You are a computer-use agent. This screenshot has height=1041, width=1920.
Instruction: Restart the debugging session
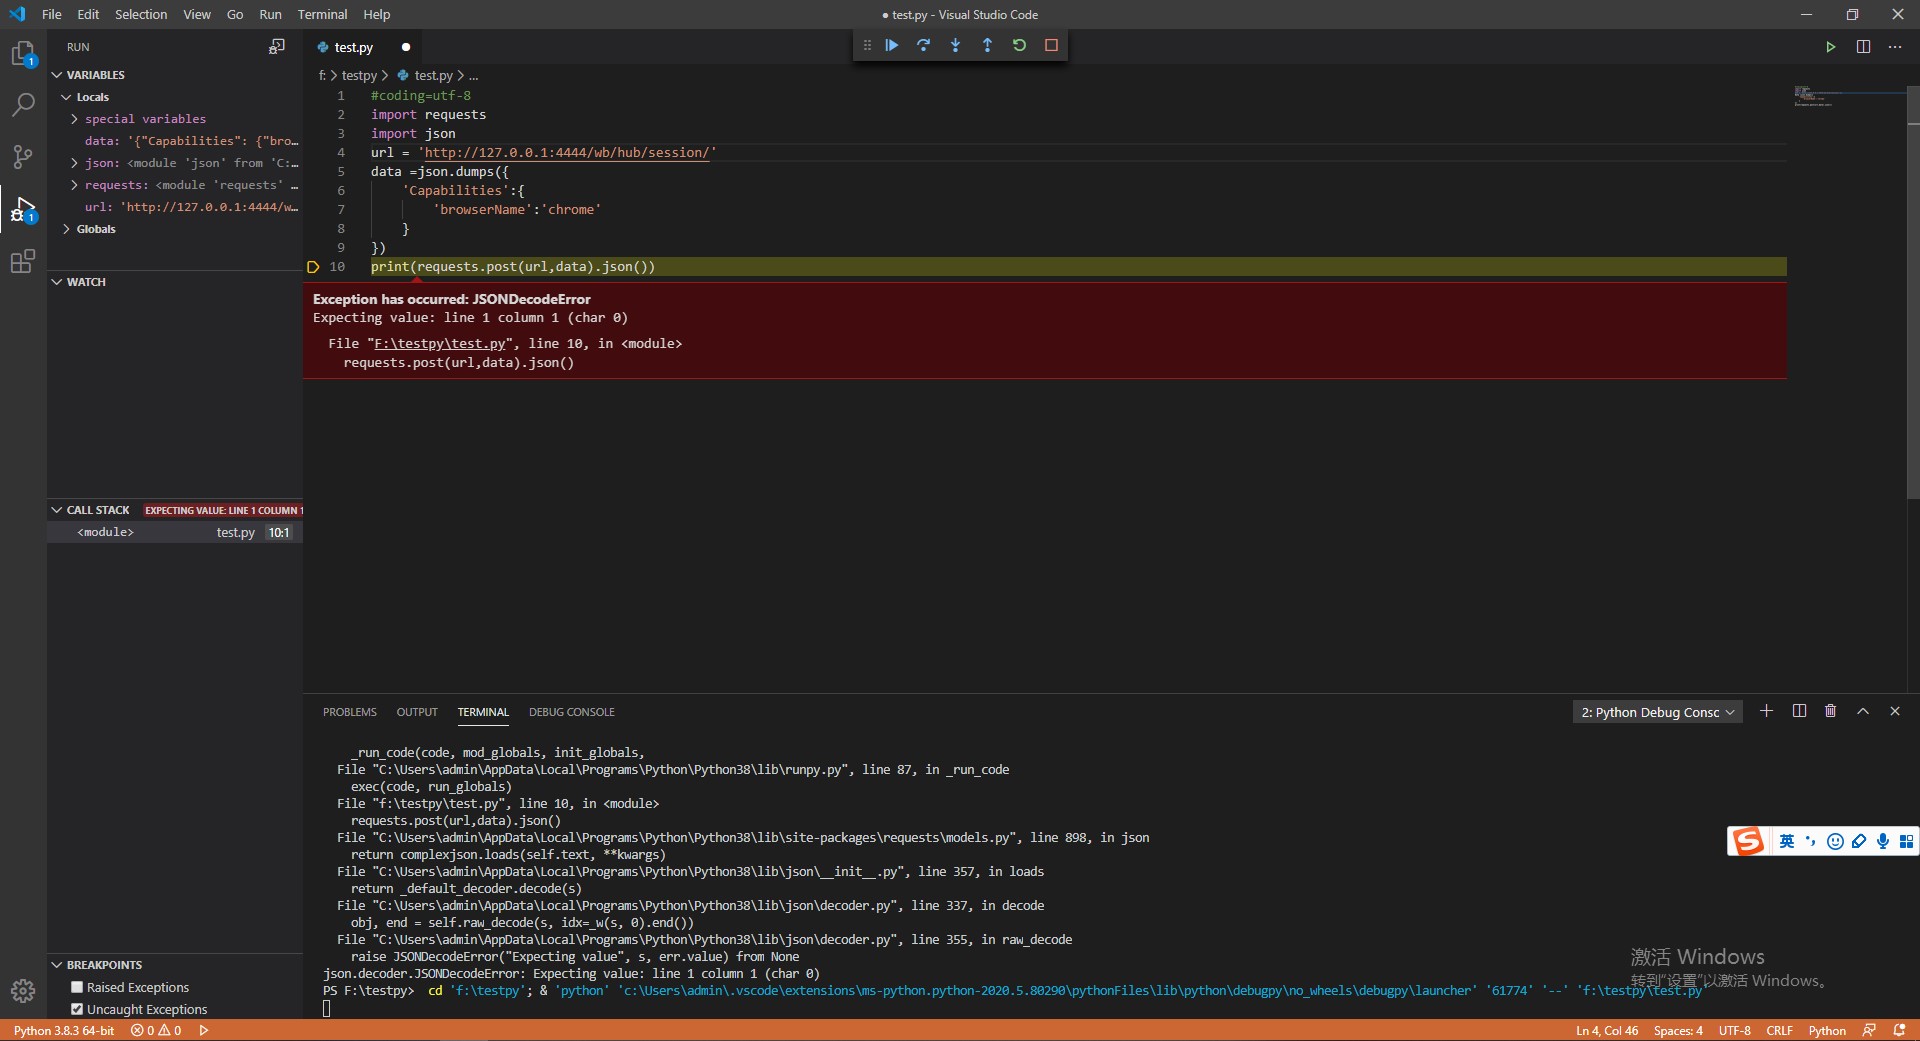(x=1019, y=45)
